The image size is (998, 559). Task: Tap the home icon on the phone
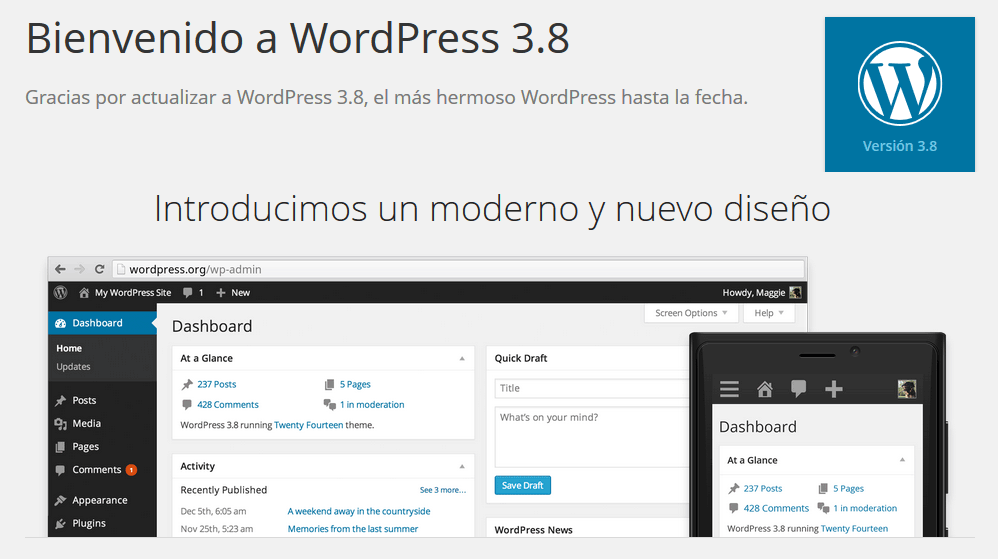[x=764, y=389]
